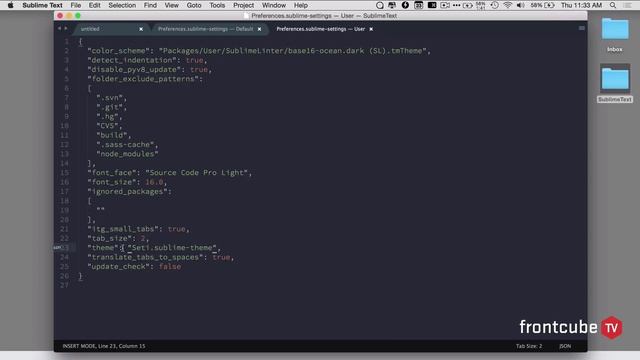640x360 pixels.
Task: Open the Apple menu
Action: click(x=11, y=5)
